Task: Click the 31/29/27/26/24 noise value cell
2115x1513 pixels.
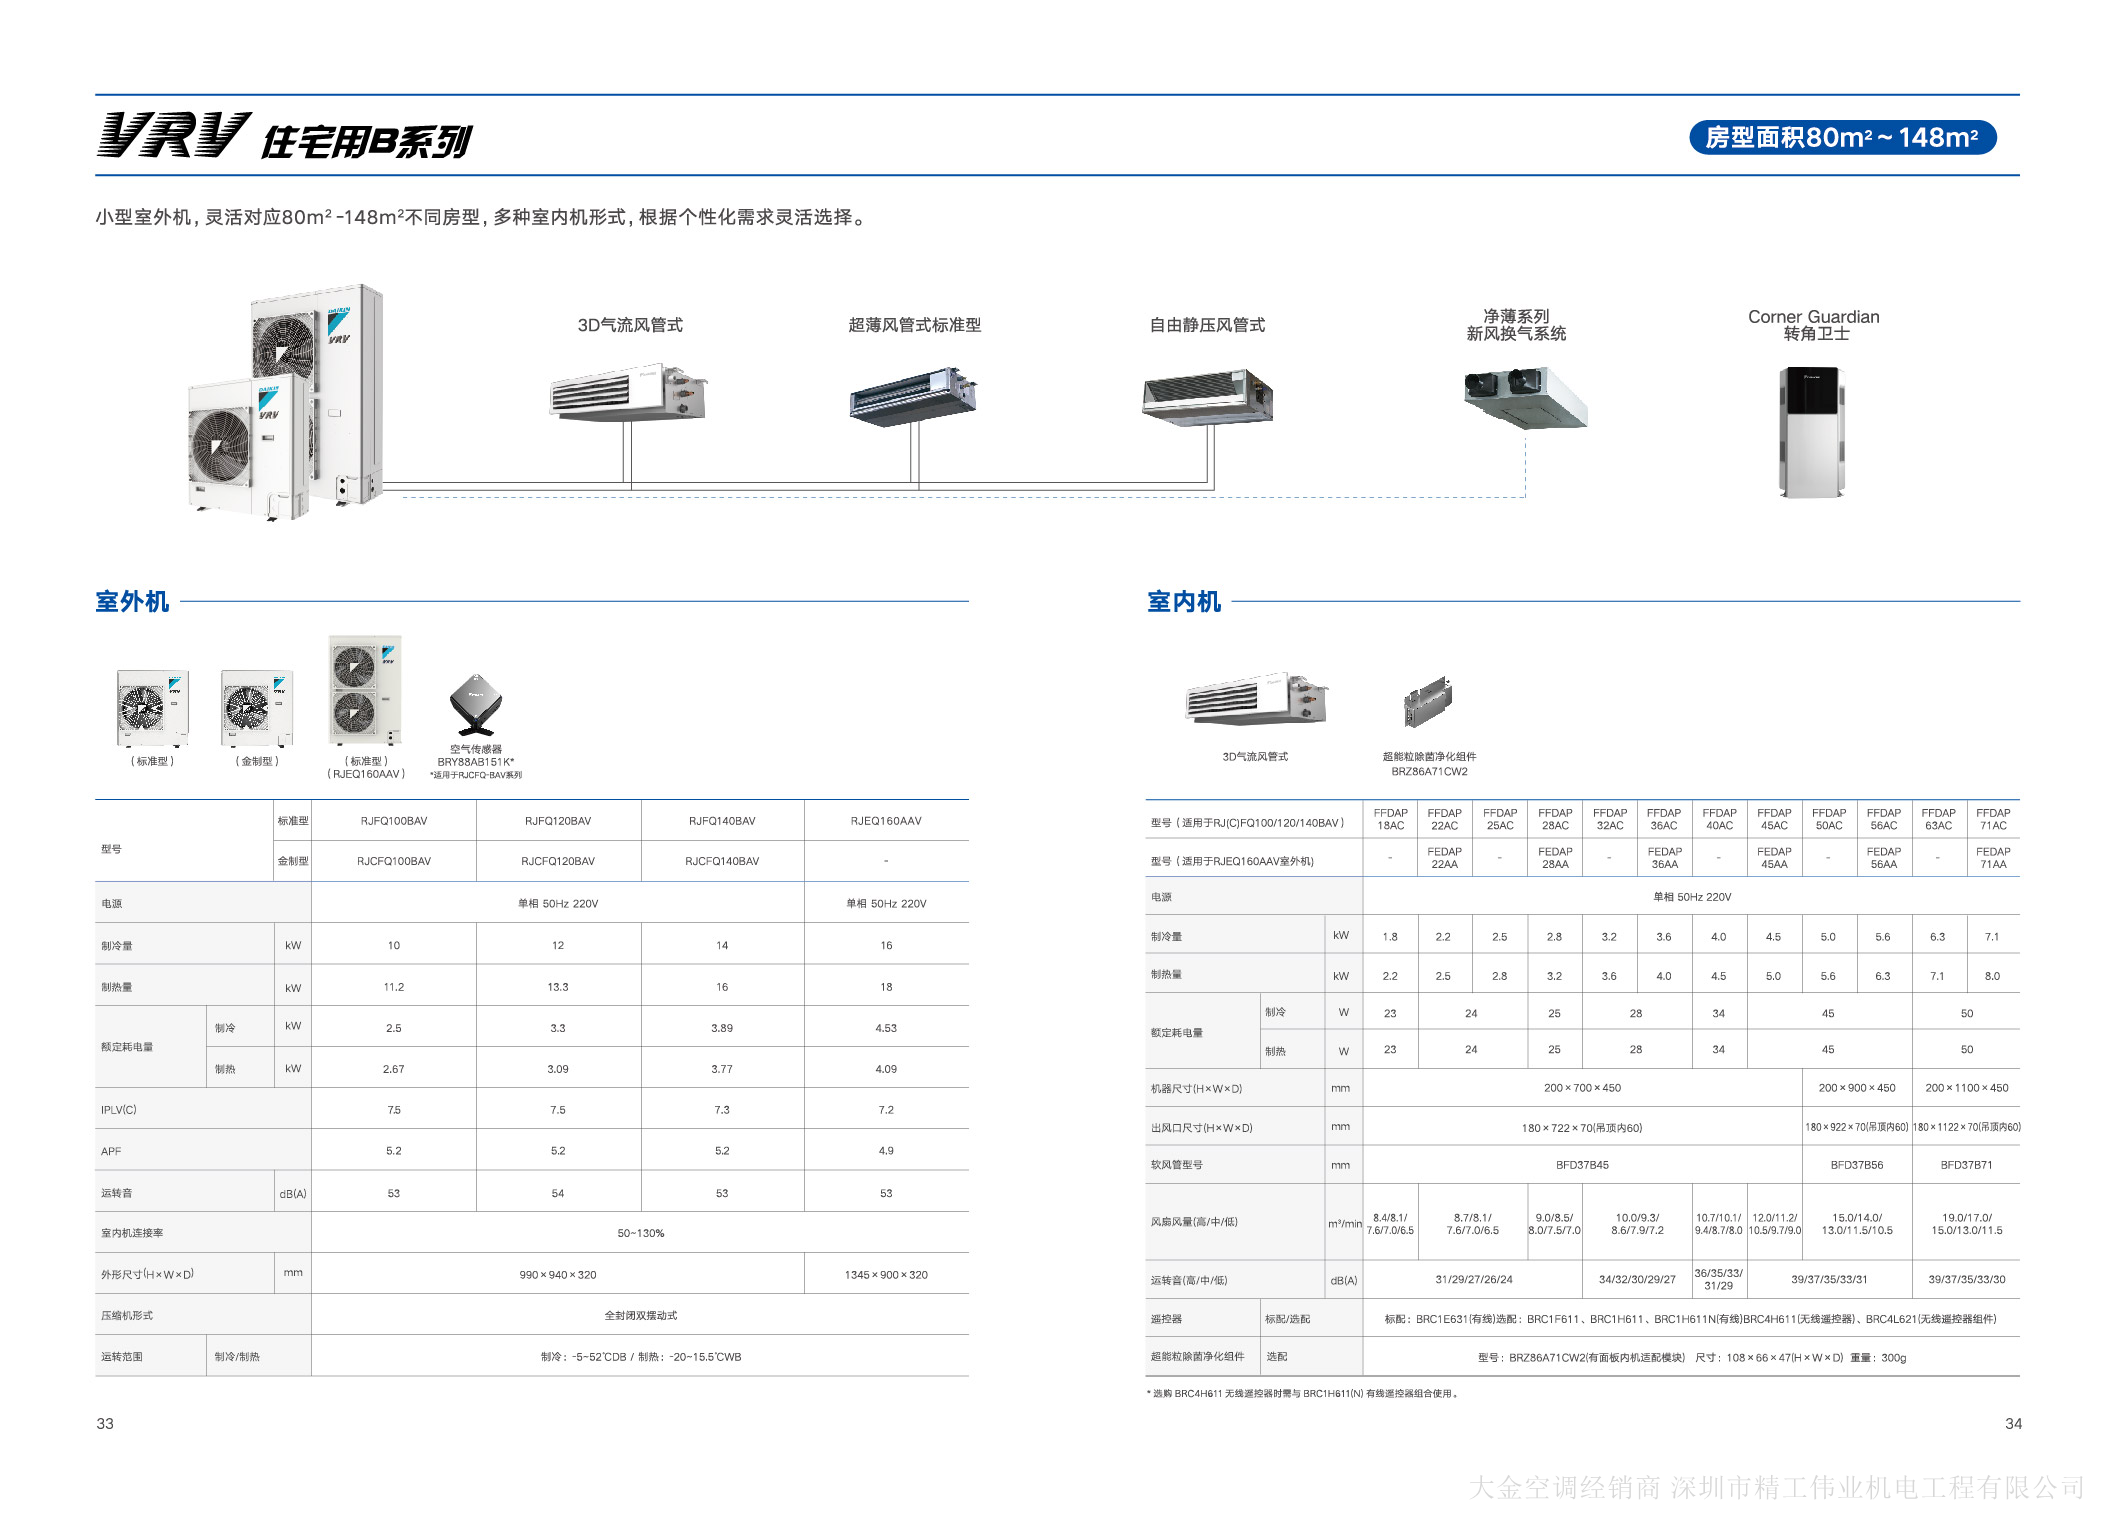Action: pos(1473,1280)
